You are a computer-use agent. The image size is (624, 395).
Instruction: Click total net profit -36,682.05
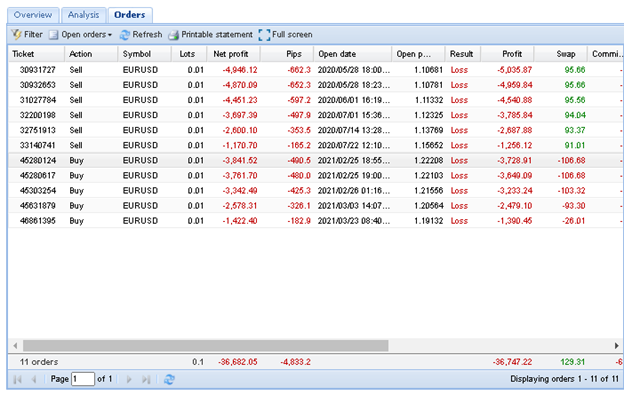pyautogui.click(x=238, y=362)
